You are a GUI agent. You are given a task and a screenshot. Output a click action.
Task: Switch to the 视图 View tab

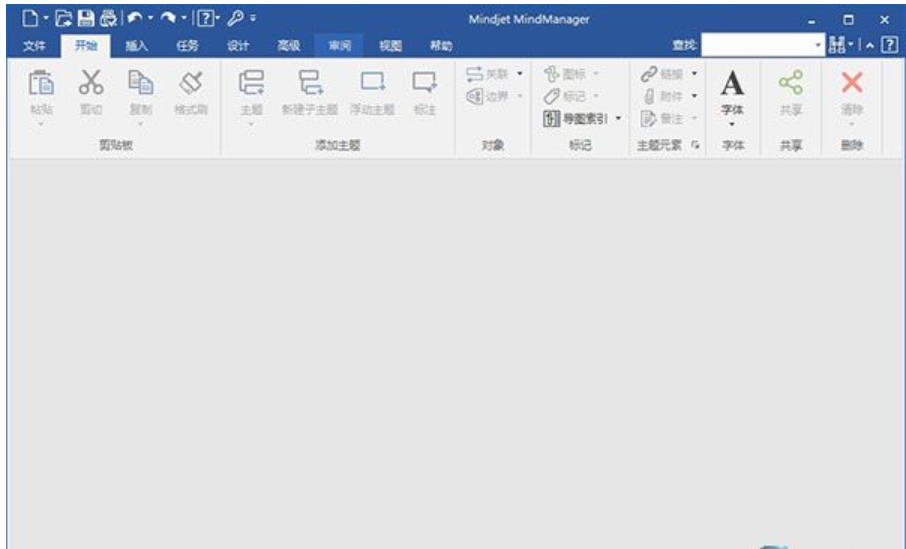pyautogui.click(x=391, y=46)
